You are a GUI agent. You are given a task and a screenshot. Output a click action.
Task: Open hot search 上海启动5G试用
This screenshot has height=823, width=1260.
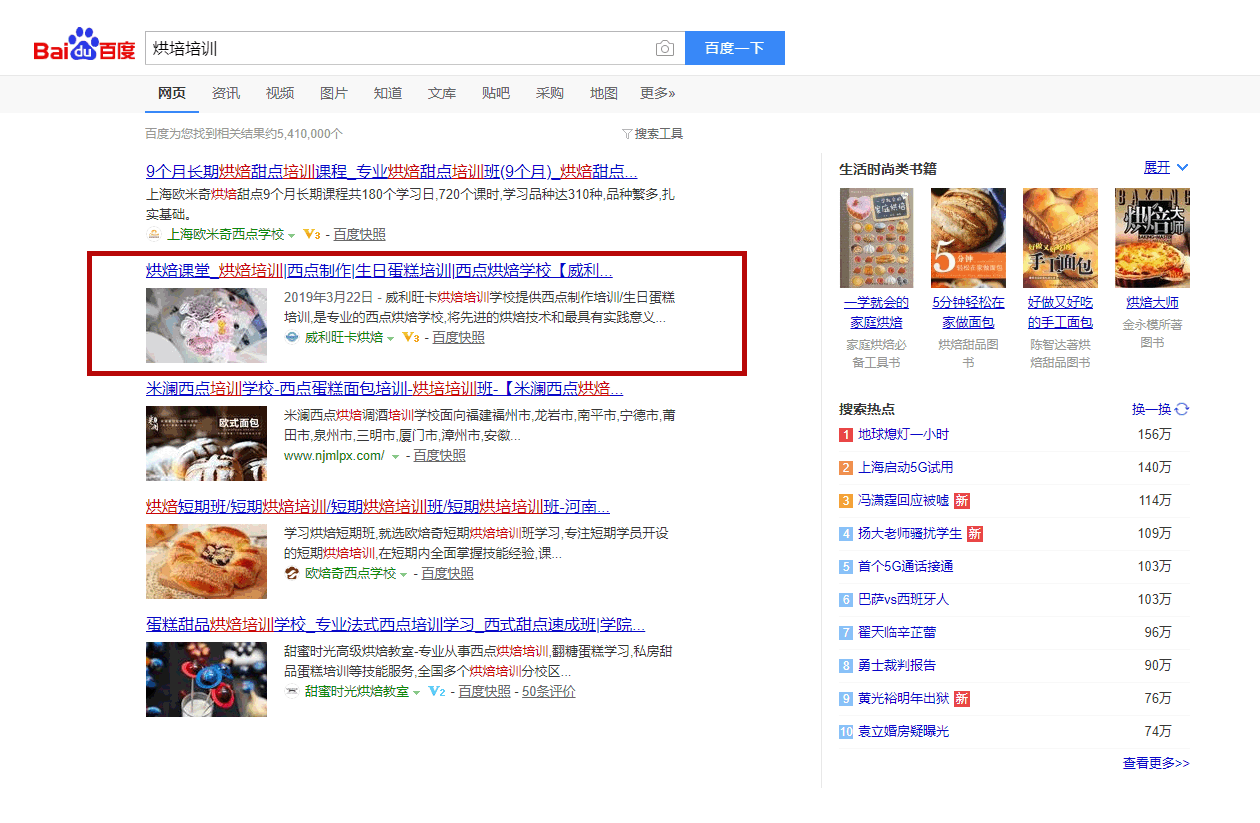pos(906,468)
